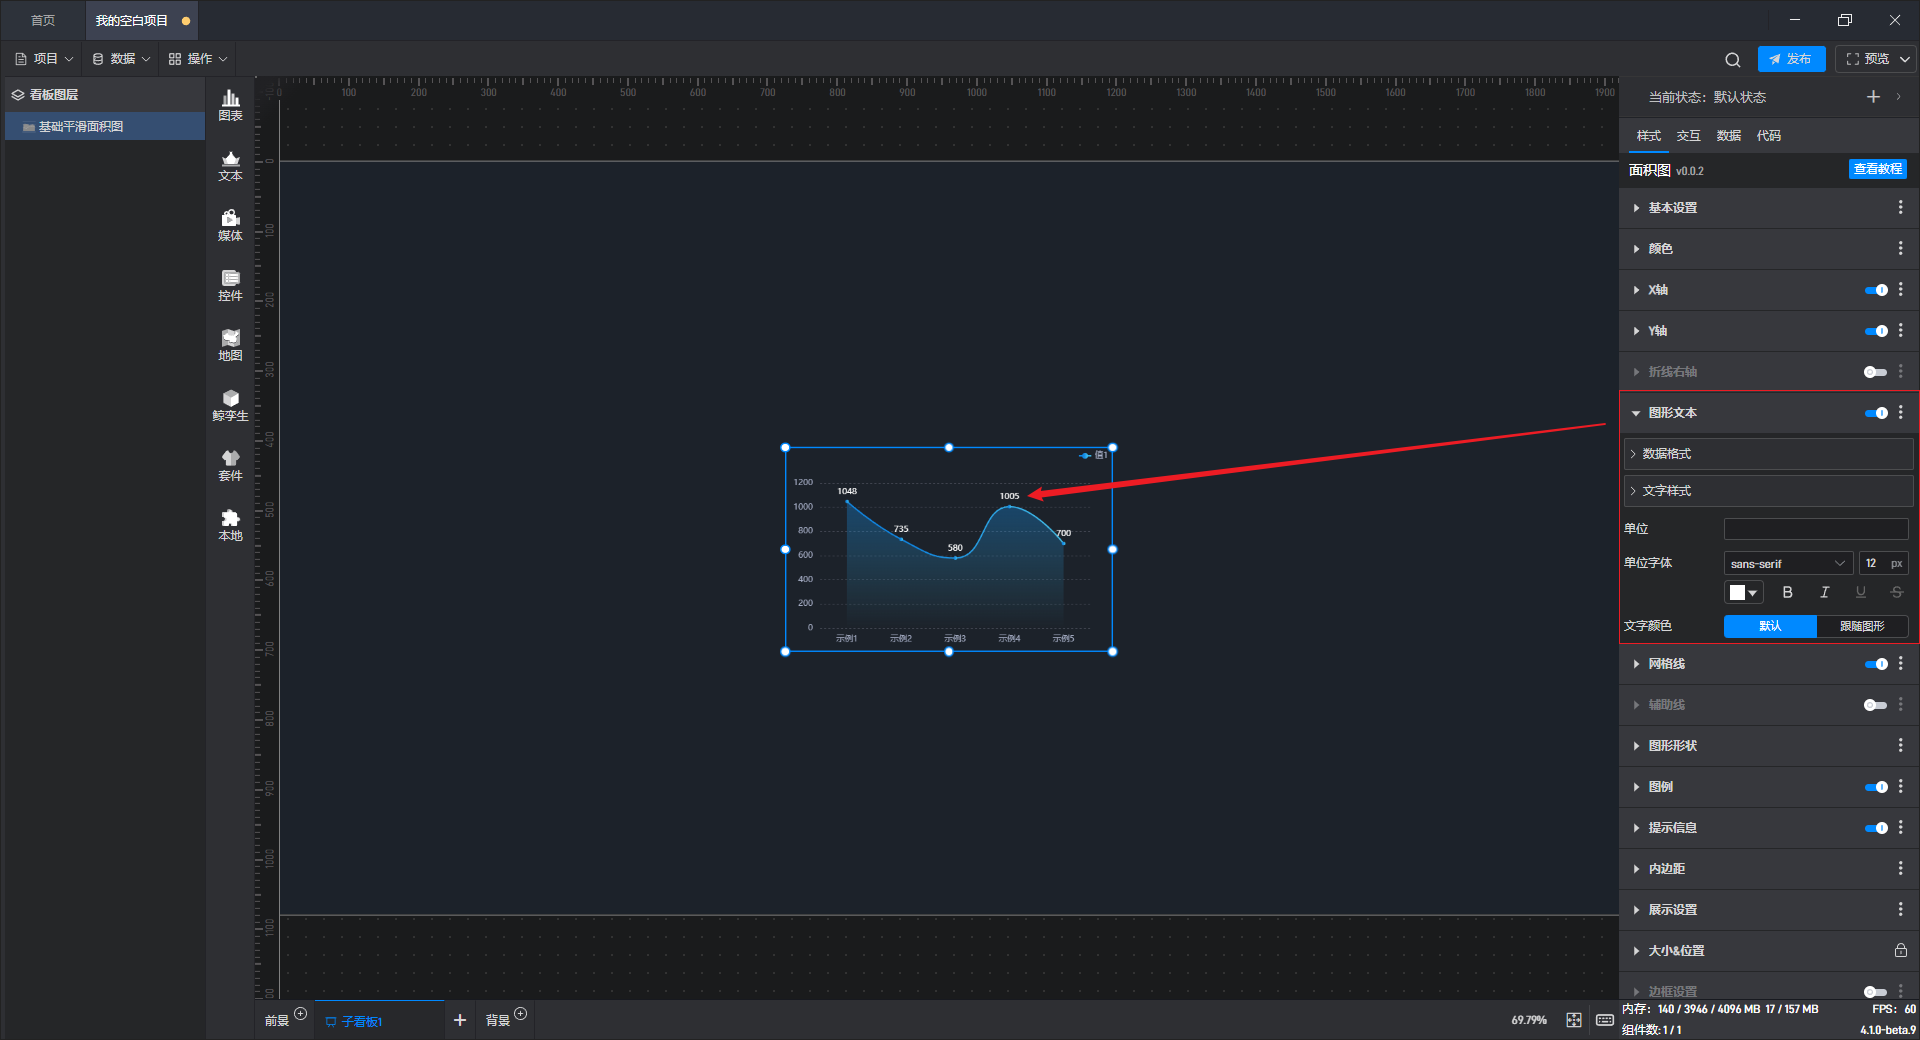Toggle the 提示信息 tooltip switch

1876,828
